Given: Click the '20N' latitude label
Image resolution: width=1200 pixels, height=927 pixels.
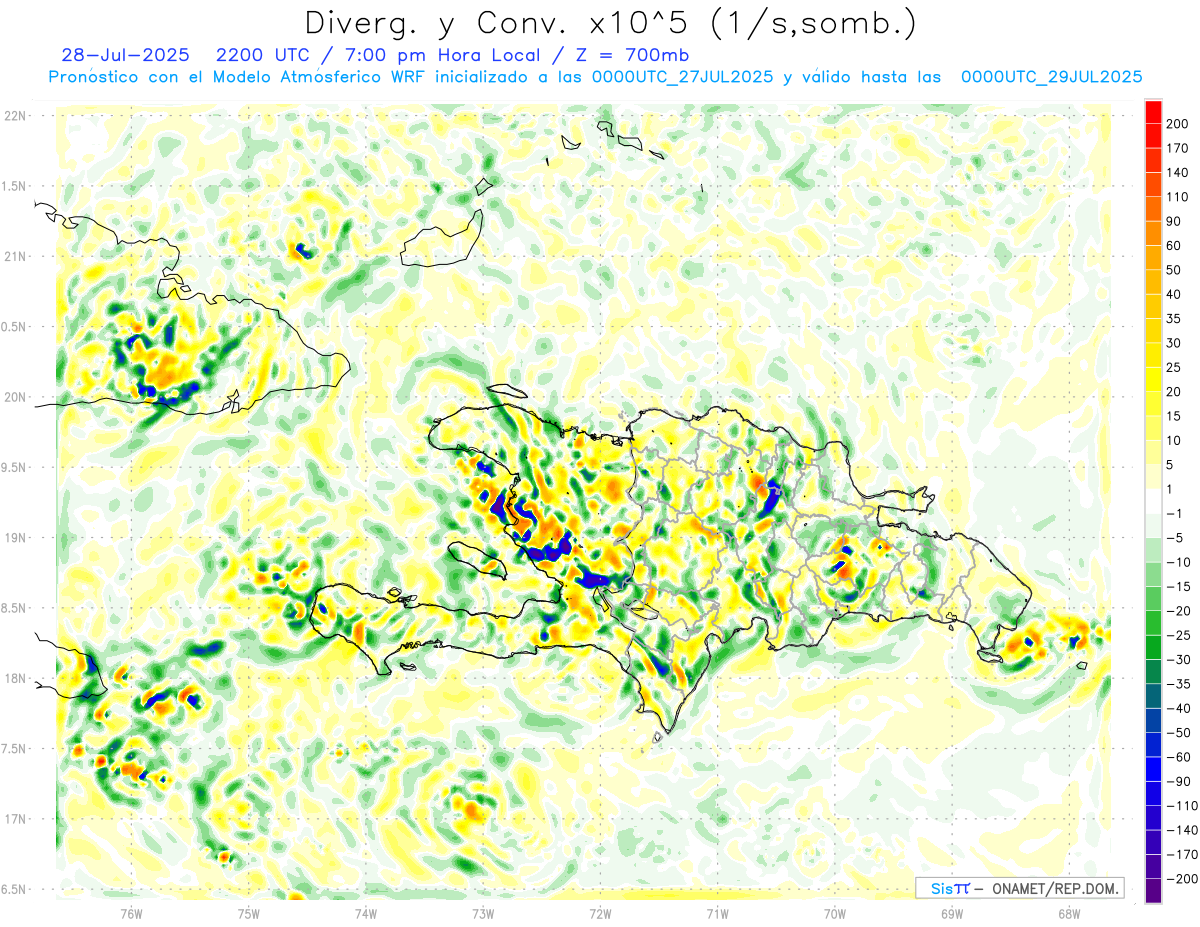Looking at the screenshot, I should coord(15,397).
